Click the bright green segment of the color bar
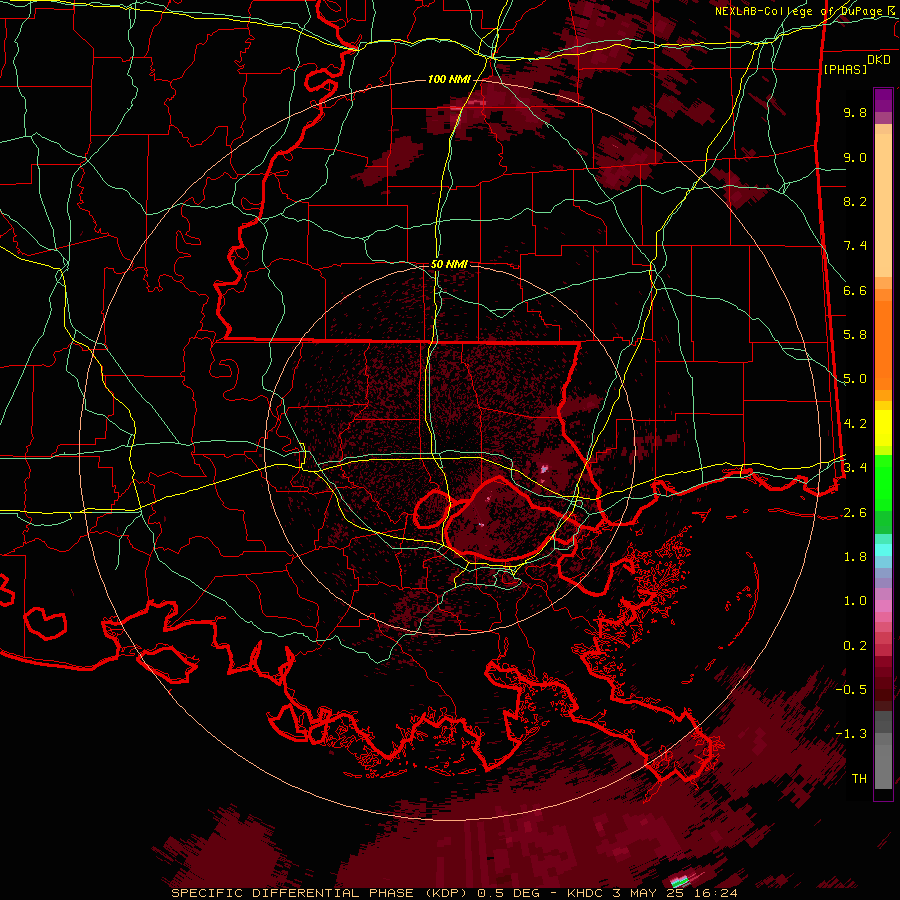 883,483
